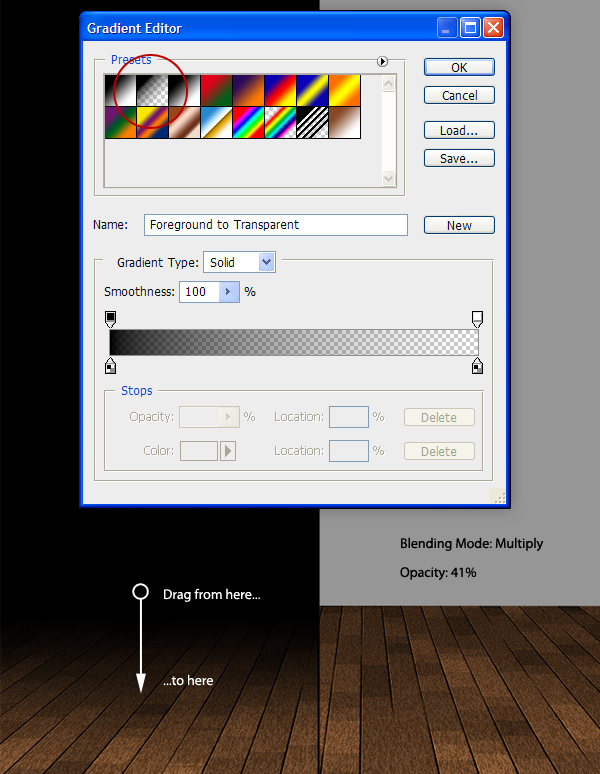Screen dimensions: 600x774
Task: Open the presets flyout menu arrow
Action: [x=382, y=62]
